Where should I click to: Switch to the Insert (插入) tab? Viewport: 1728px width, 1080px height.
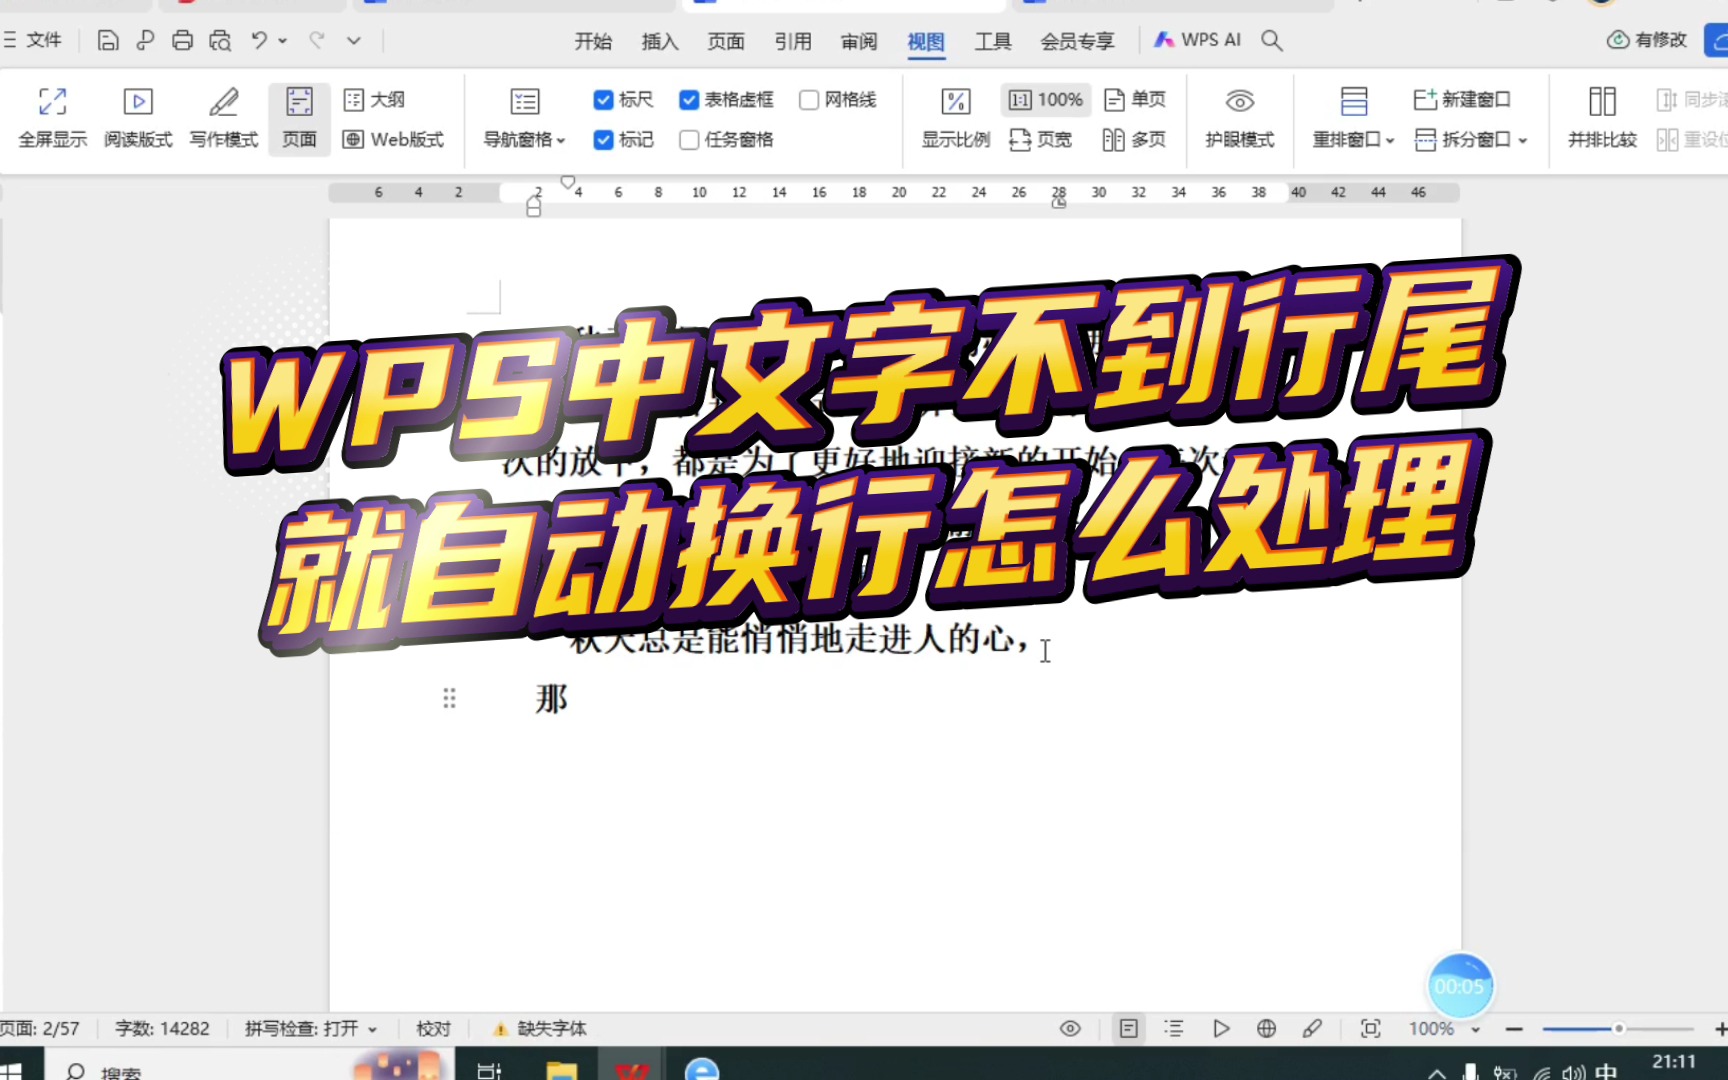(660, 41)
